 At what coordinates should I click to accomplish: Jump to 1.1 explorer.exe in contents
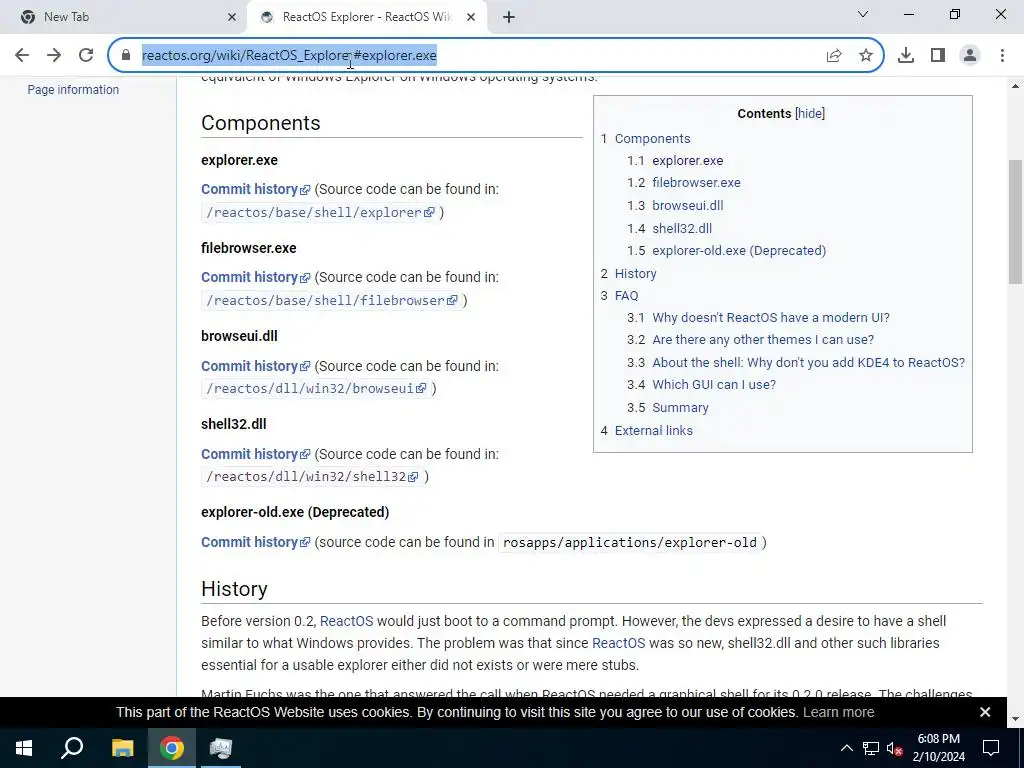click(x=675, y=161)
